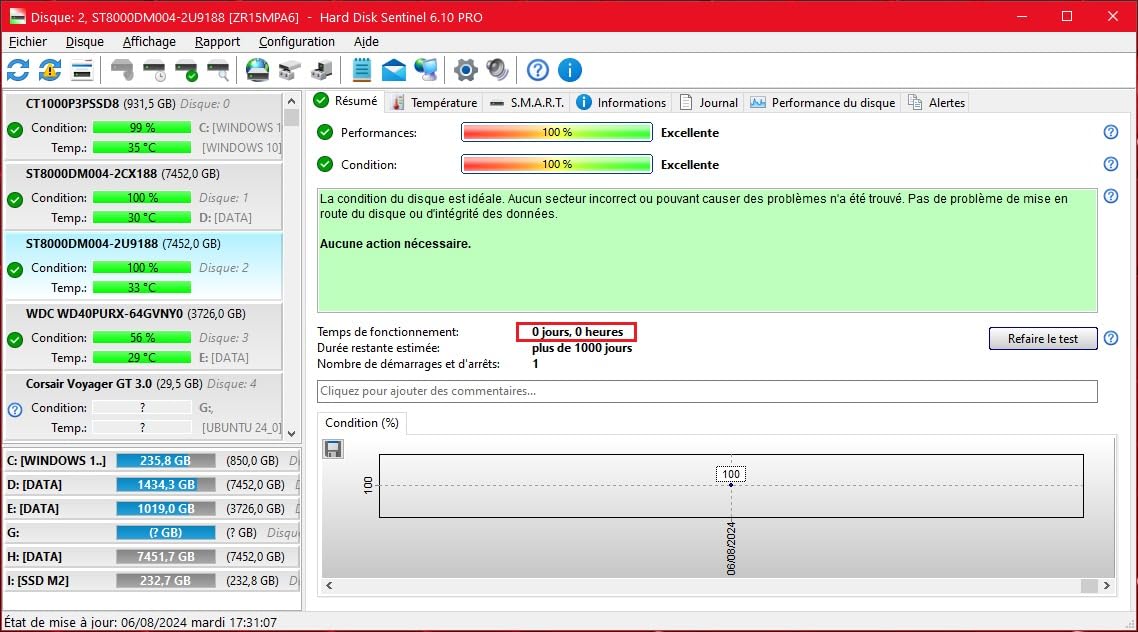Open the blue notepad report icon
1138x632 pixels.
coord(361,70)
